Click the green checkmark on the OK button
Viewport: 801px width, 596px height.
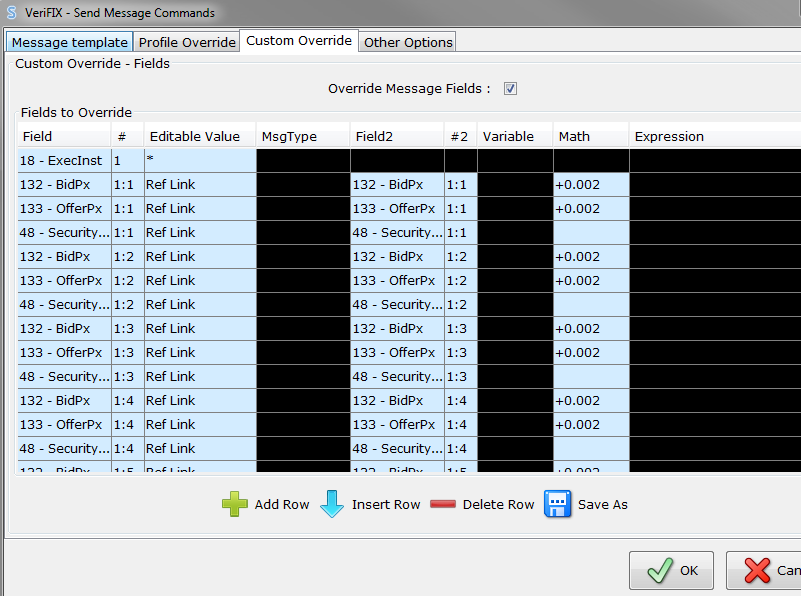click(x=659, y=570)
